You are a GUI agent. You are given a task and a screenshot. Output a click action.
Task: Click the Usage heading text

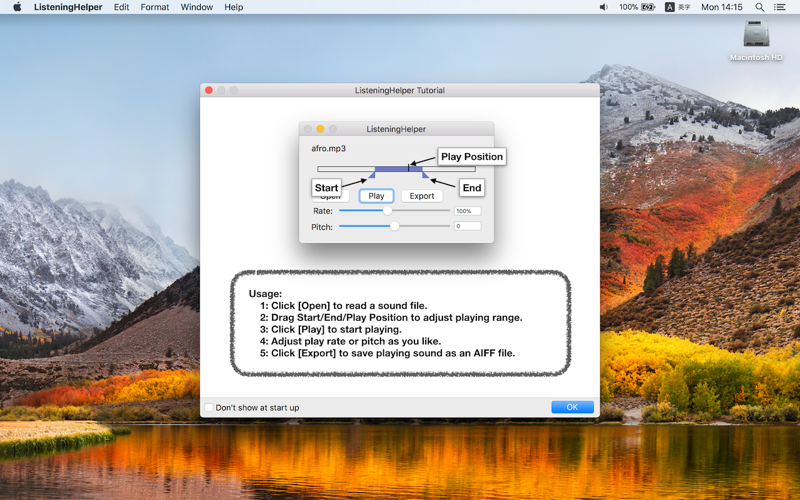(265, 294)
